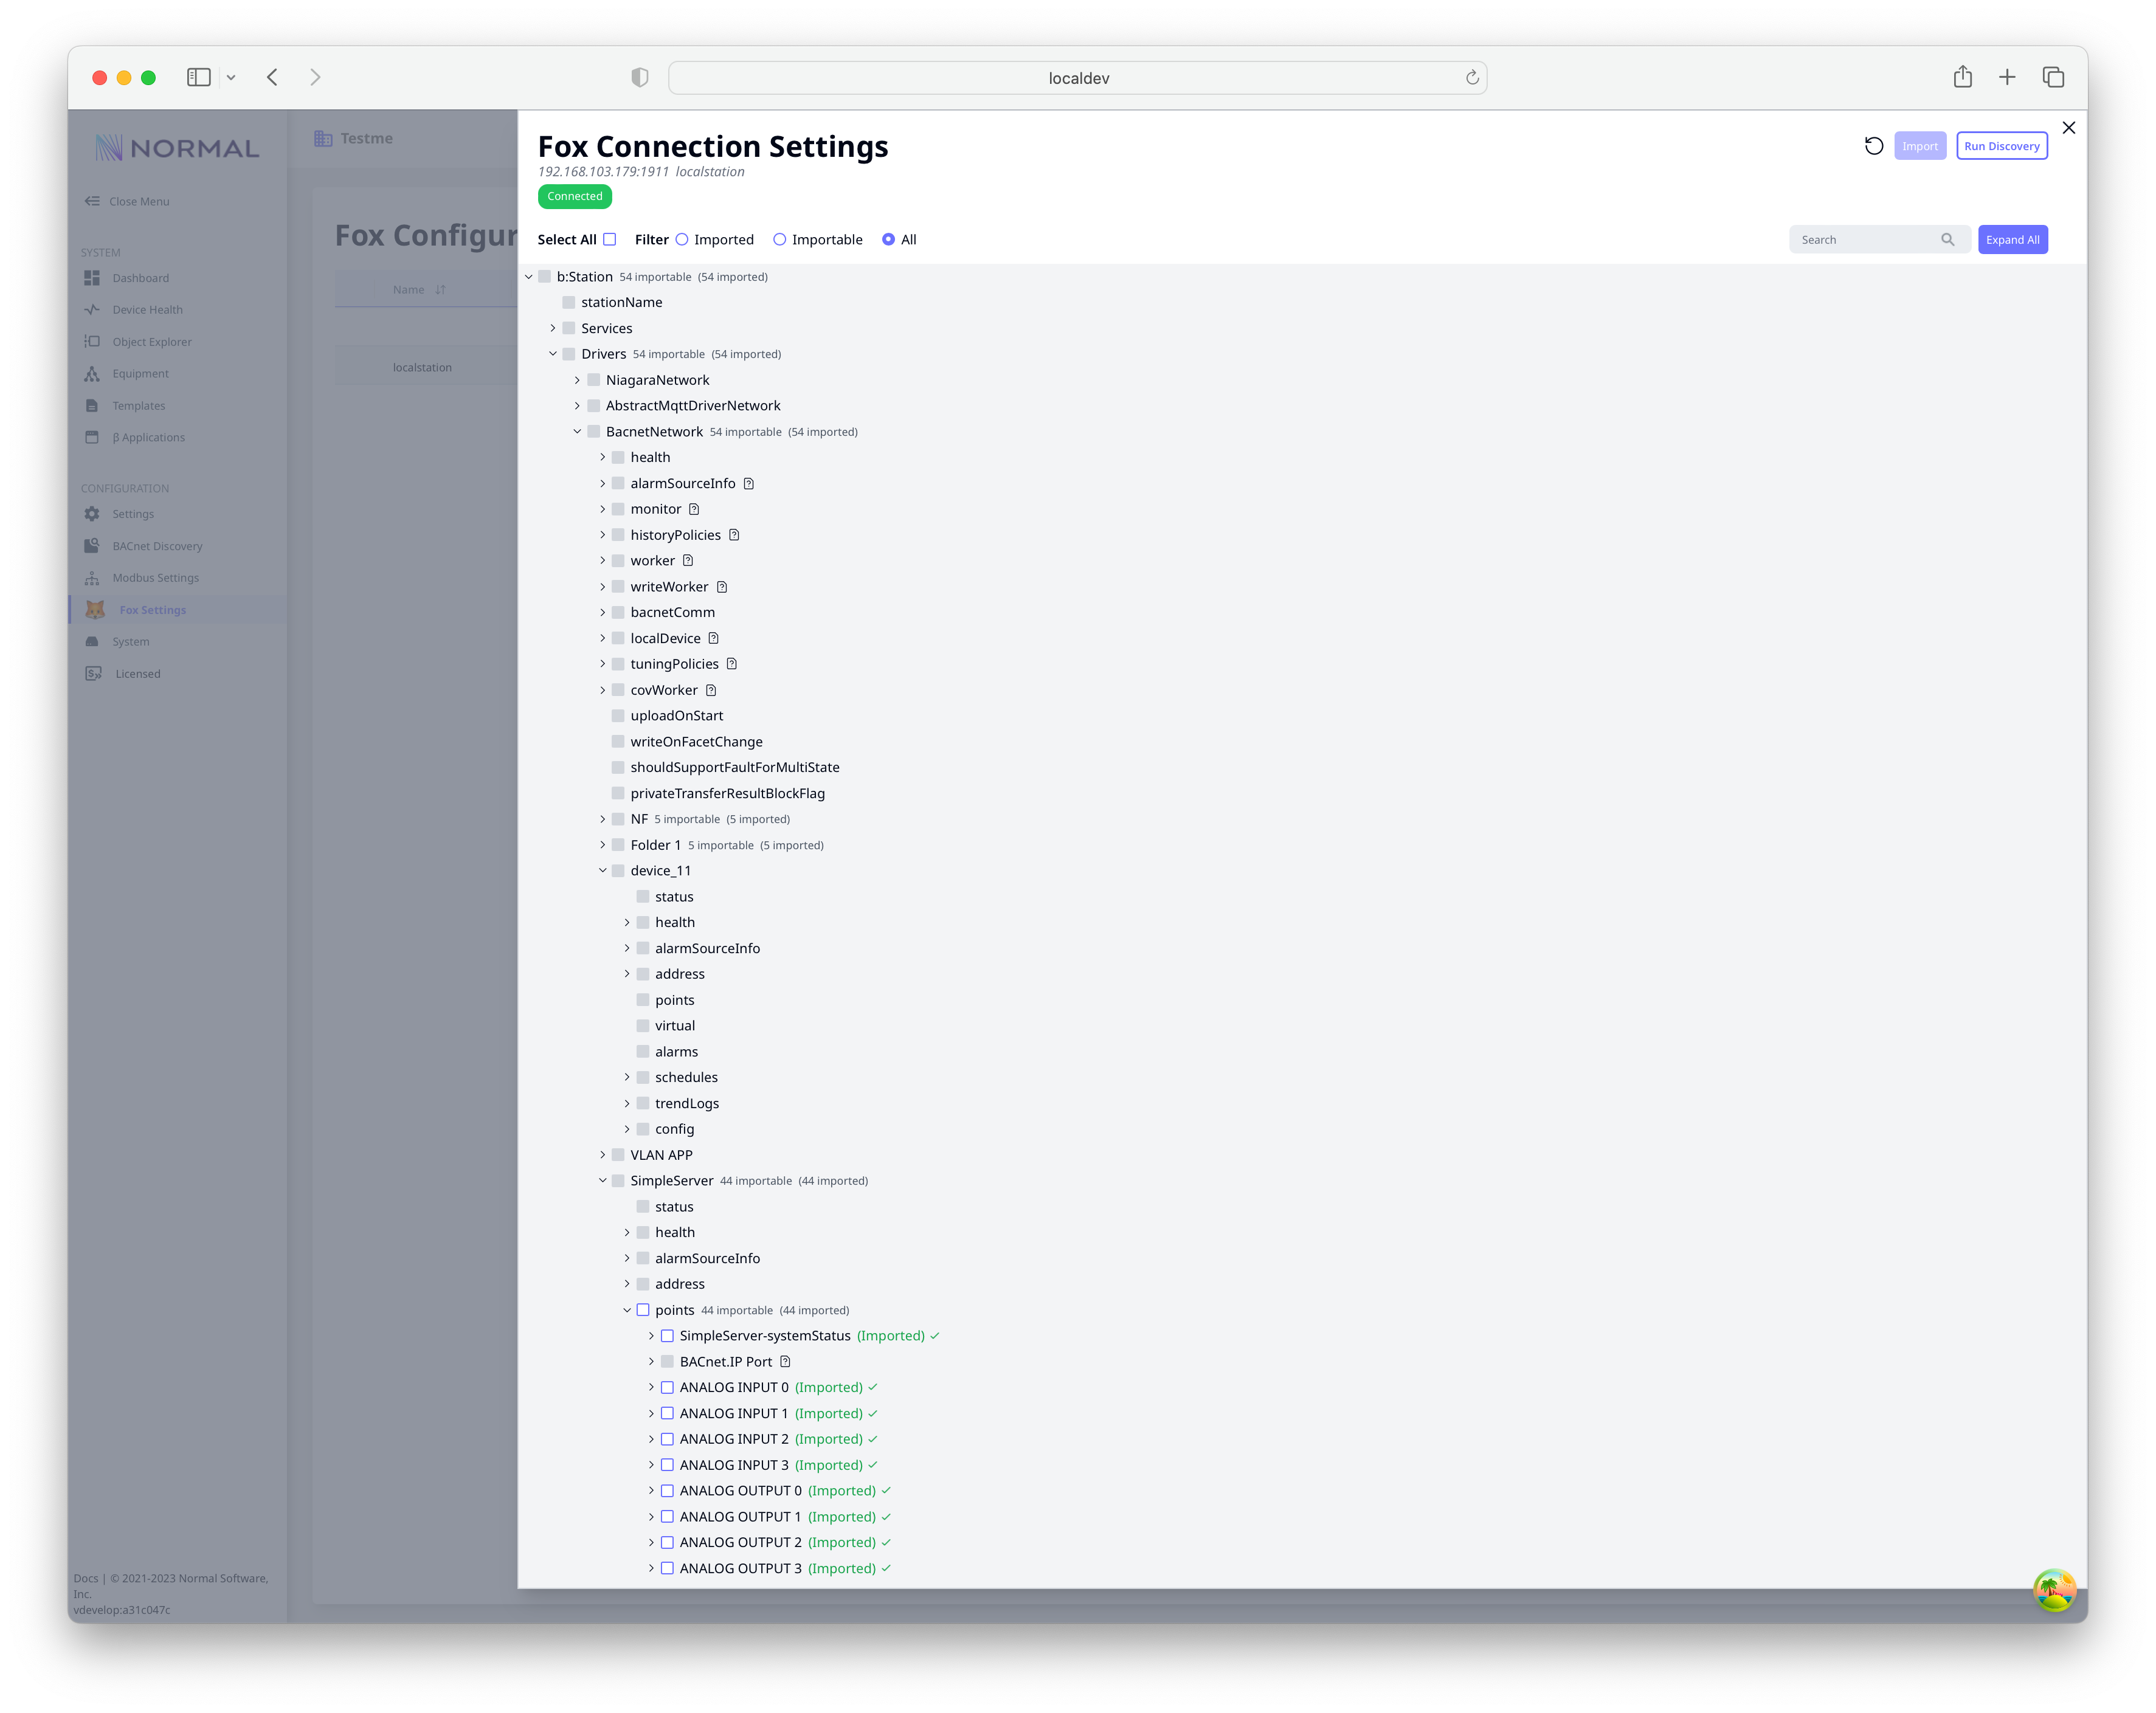Viewport: 2156px width, 1713px height.
Task: Click the privacy shield icon in Safari
Action: [x=640, y=77]
